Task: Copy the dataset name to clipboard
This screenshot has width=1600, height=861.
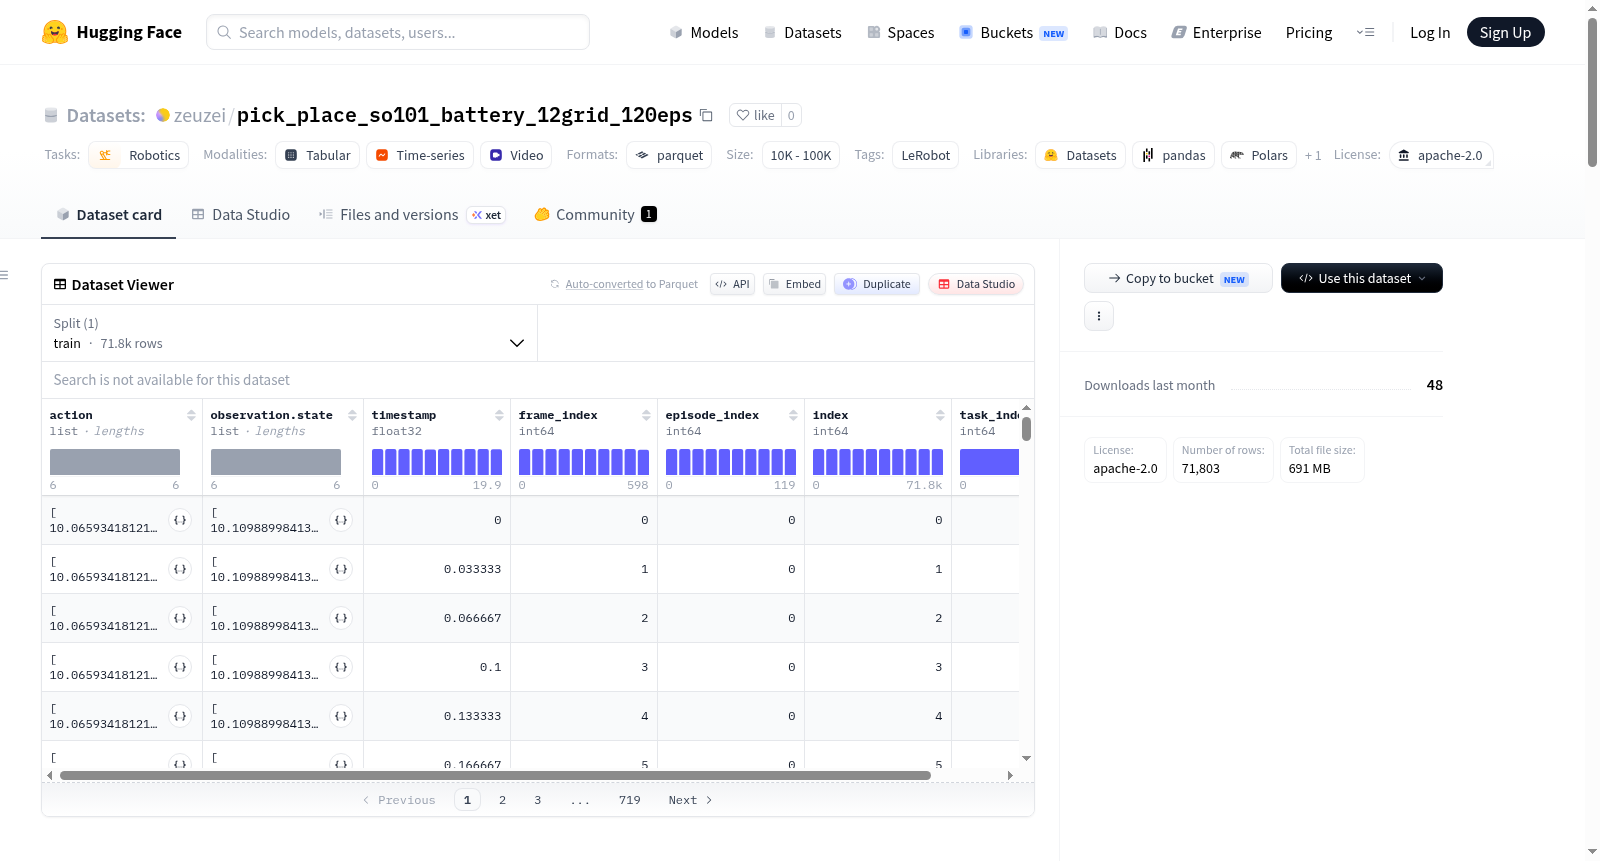Action: click(x=706, y=115)
